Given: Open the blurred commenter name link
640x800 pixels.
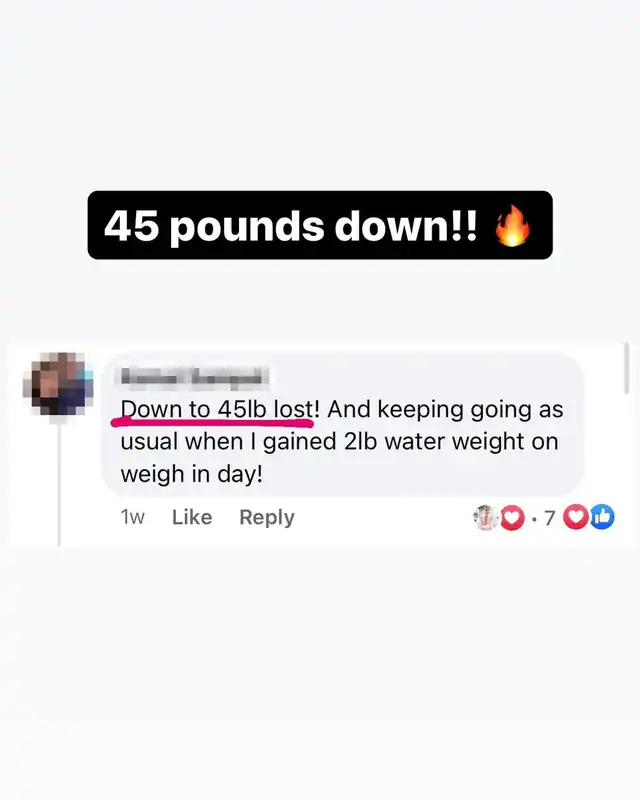Looking at the screenshot, I should pyautogui.click(x=194, y=377).
